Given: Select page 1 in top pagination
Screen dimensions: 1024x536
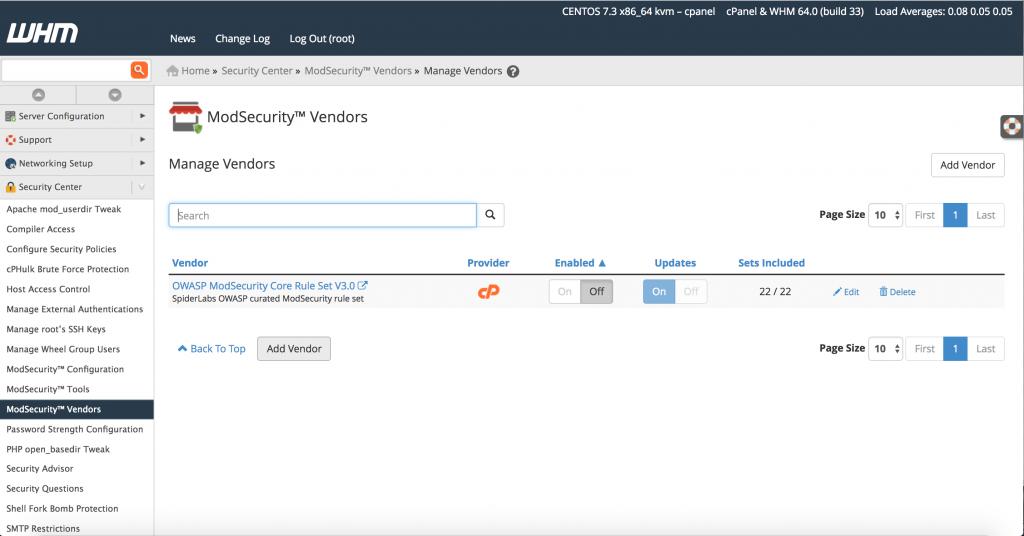Looking at the screenshot, I should coord(955,215).
